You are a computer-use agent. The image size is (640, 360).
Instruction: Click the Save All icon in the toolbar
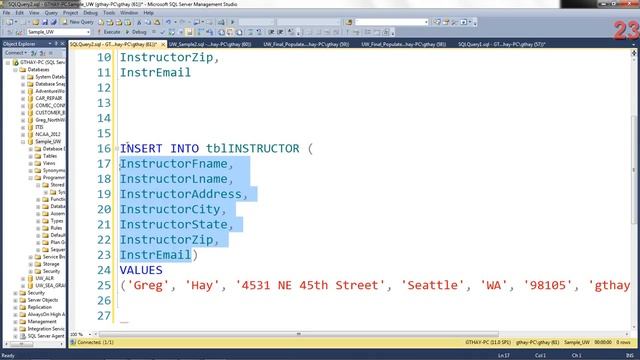pos(53,22)
